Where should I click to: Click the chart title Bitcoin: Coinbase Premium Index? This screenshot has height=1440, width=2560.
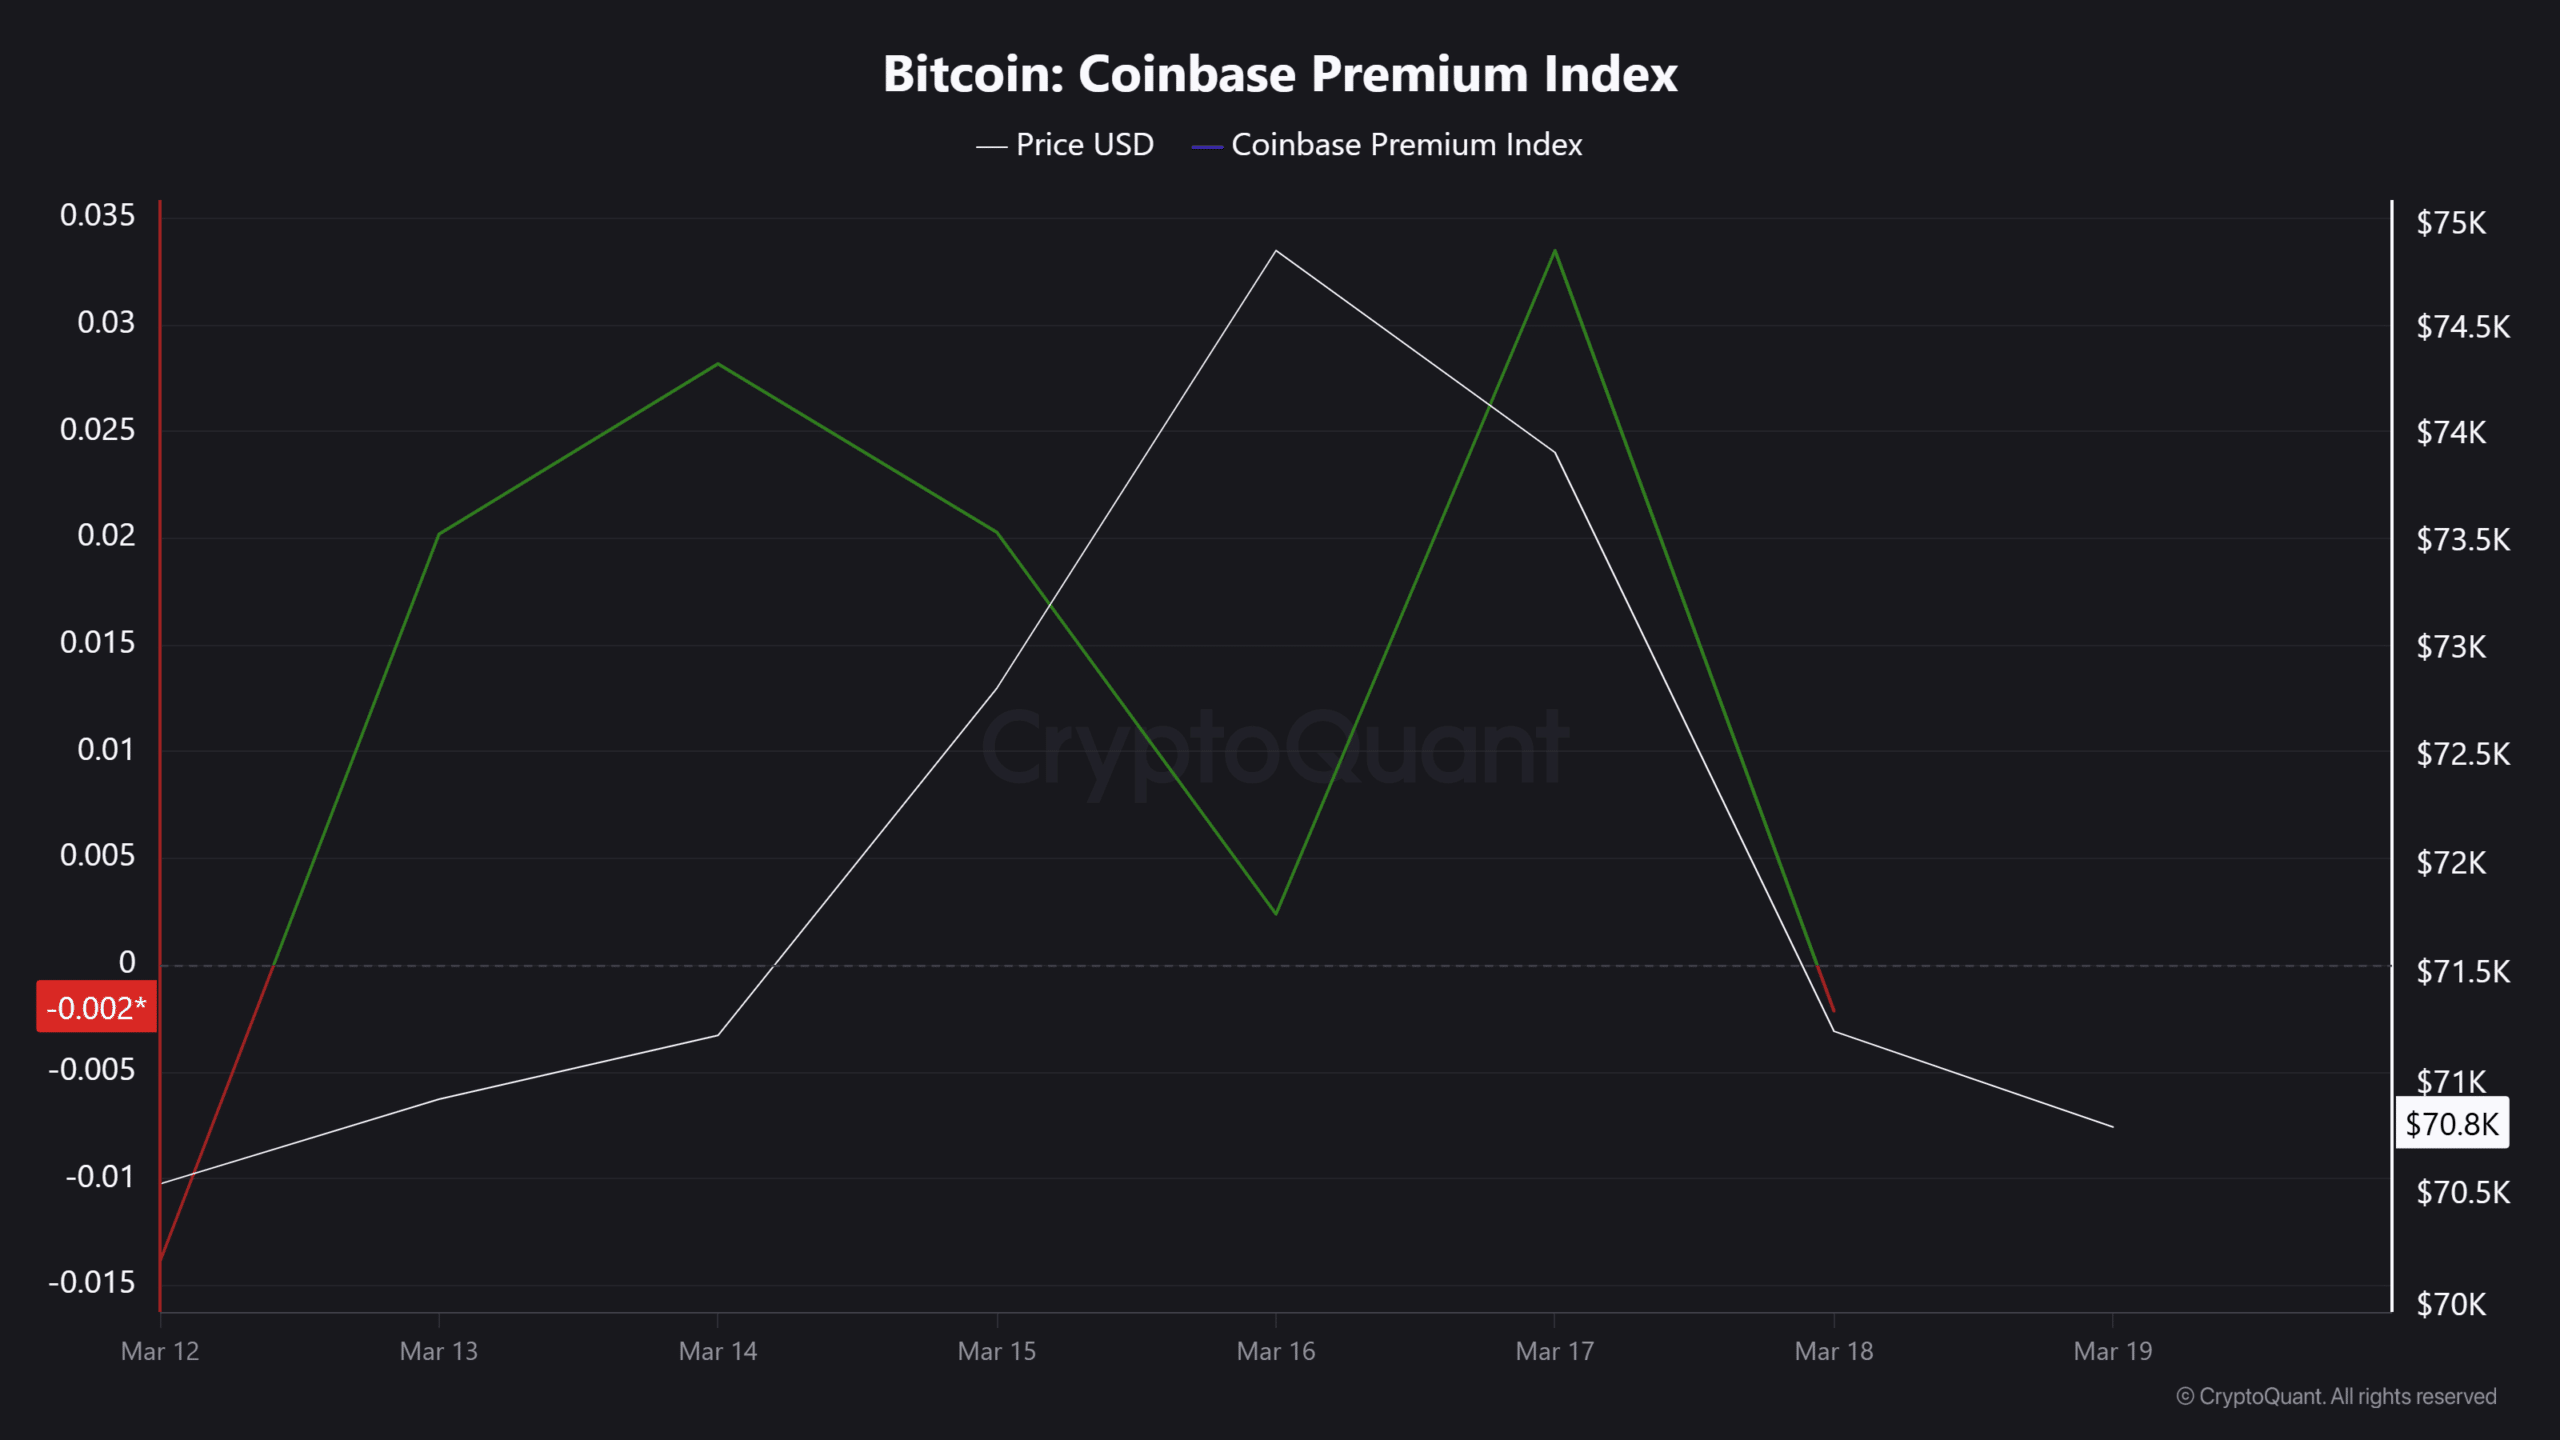(1280, 74)
